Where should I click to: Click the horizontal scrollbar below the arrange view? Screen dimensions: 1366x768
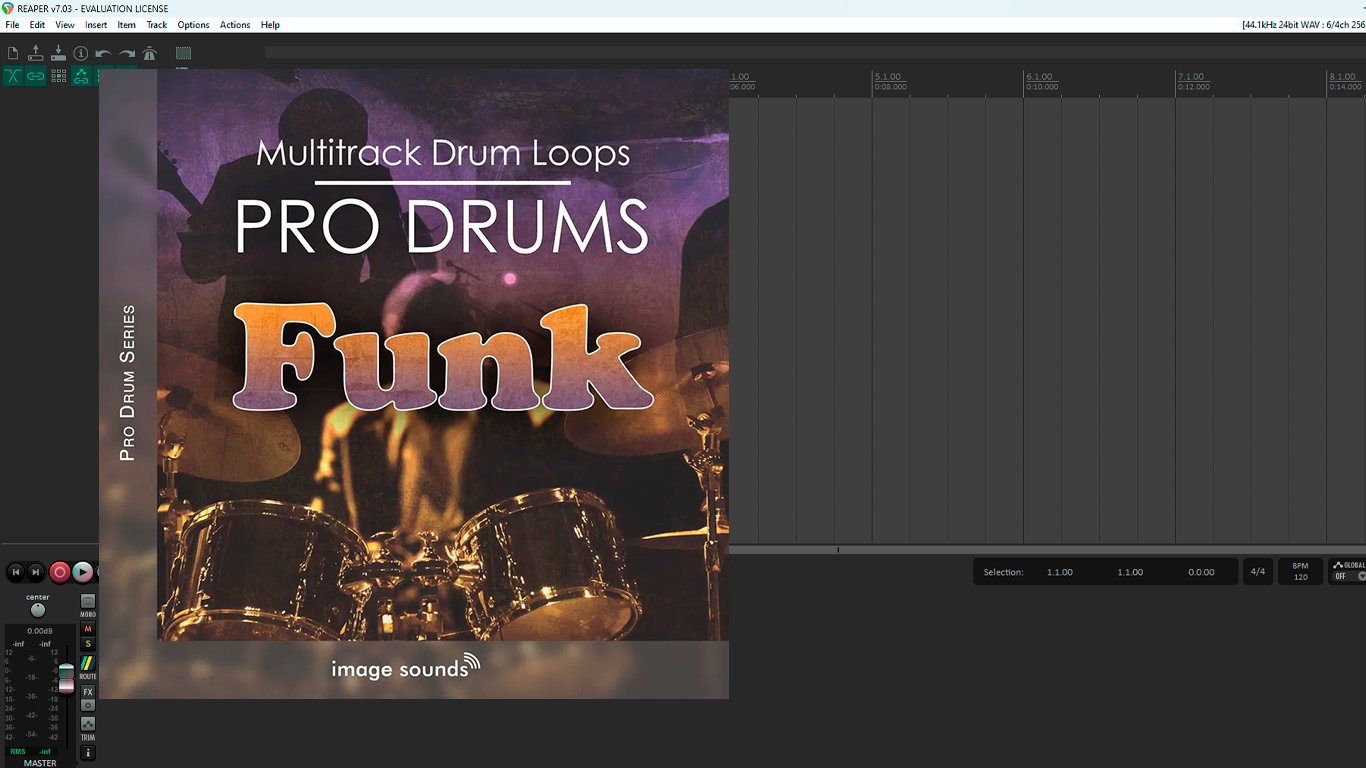(1047, 550)
